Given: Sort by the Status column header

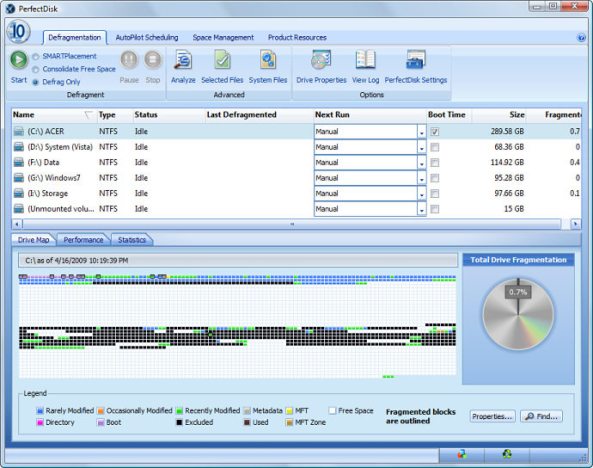Looking at the screenshot, I should pos(169,115).
